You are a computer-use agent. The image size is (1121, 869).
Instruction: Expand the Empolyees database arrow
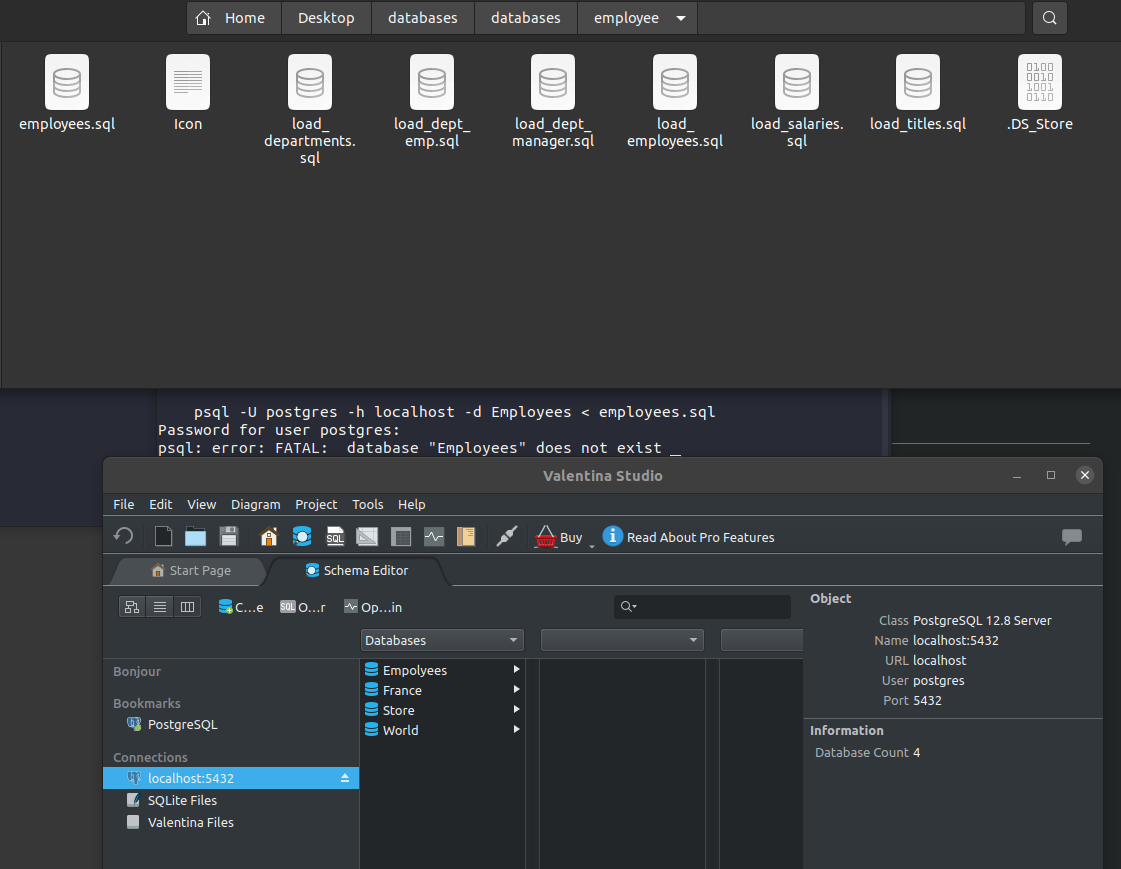coord(516,670)
